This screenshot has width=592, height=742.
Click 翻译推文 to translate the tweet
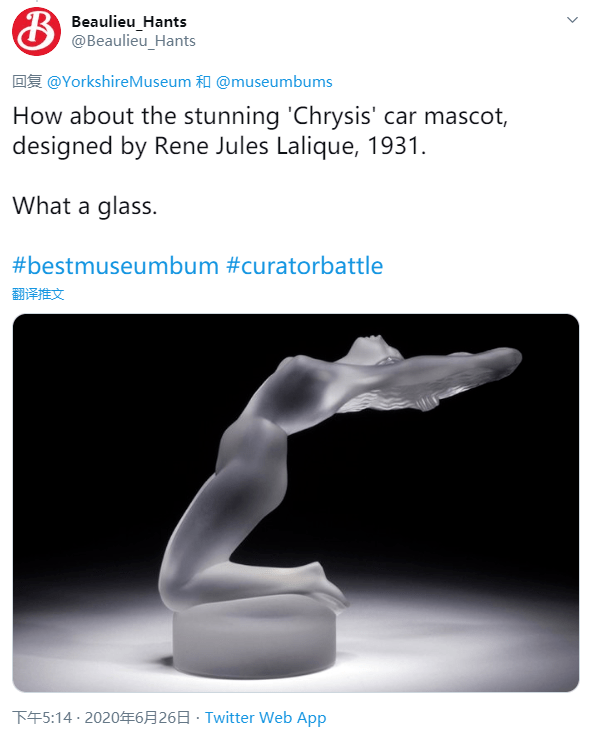(x=38, y=294)
